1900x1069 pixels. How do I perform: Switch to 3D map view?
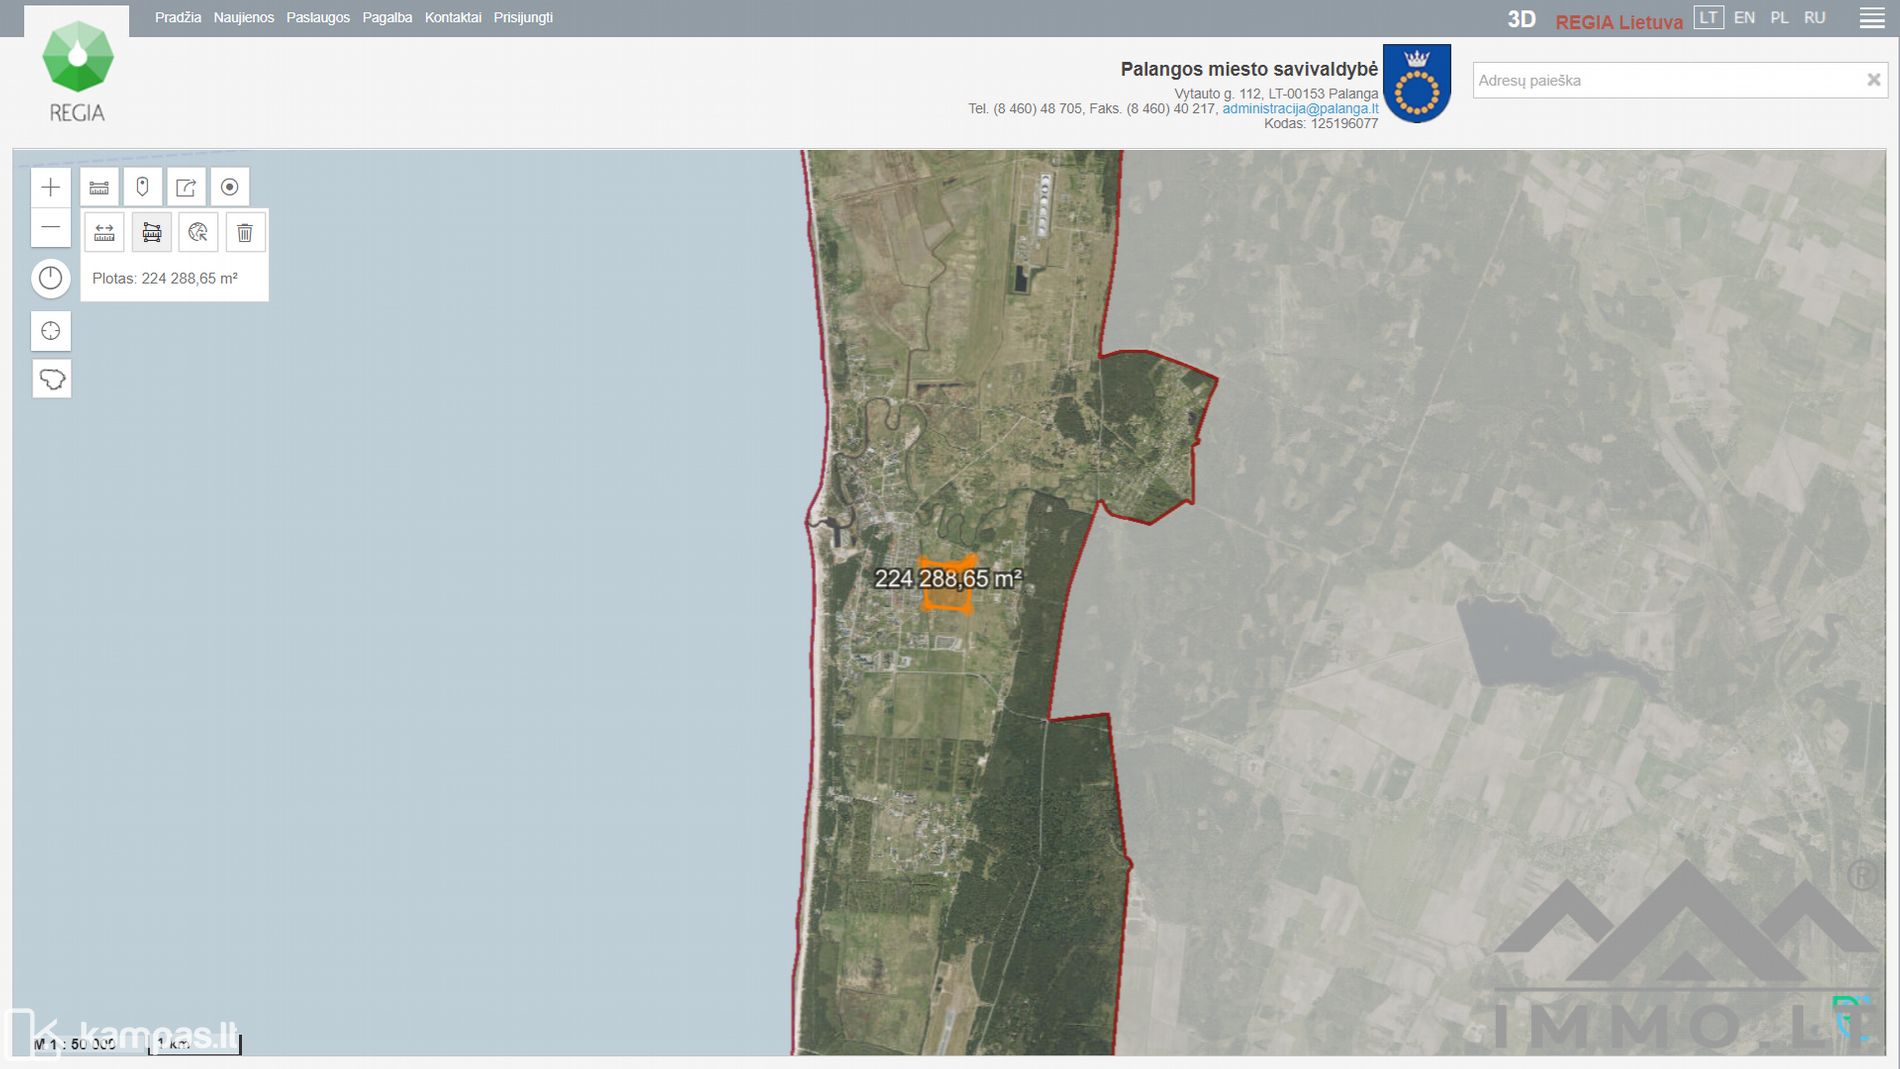(x=1521, y=19)
